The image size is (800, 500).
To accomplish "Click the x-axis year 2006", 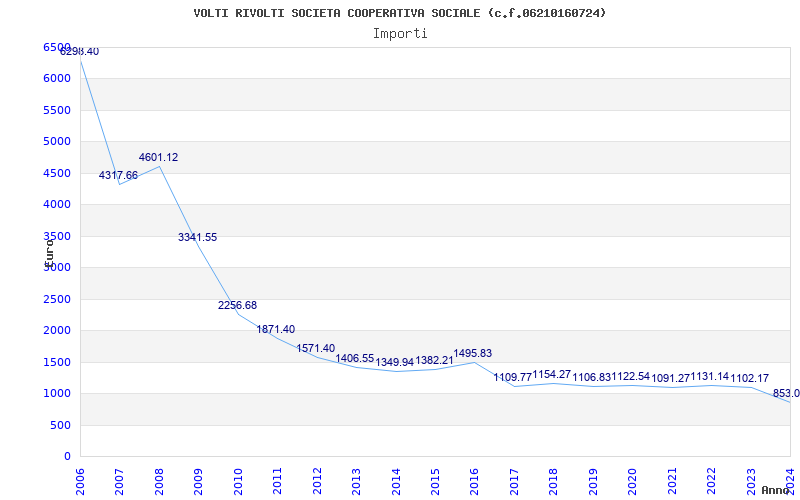I will (x=80, y=481).
